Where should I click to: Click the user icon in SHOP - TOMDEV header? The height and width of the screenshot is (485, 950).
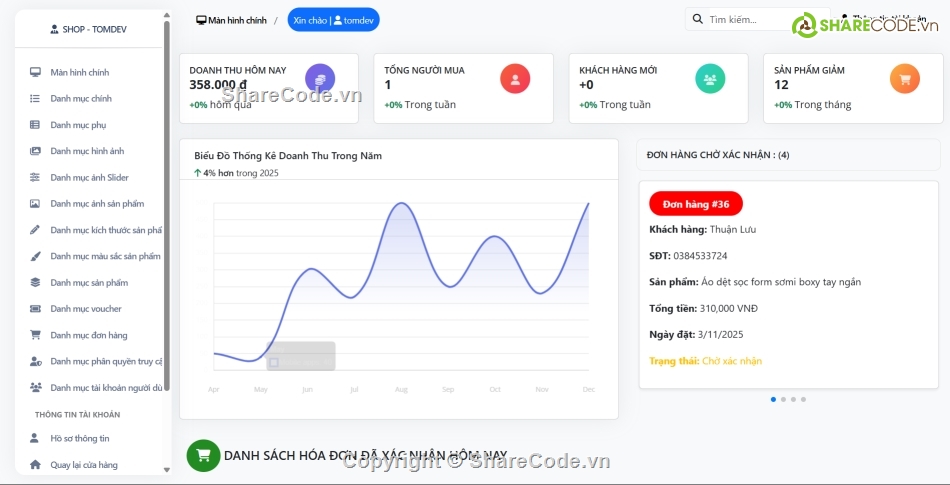click(x=55, y=29)
